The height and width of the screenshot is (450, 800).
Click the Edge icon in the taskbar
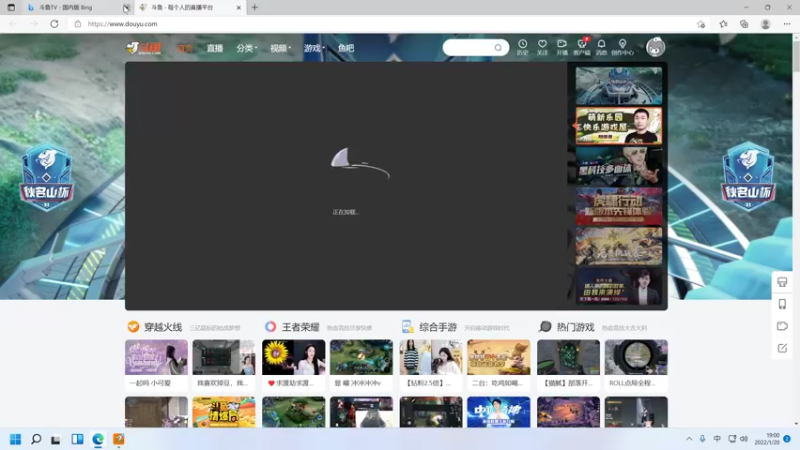pyautogui.click(x=98, y=439)
